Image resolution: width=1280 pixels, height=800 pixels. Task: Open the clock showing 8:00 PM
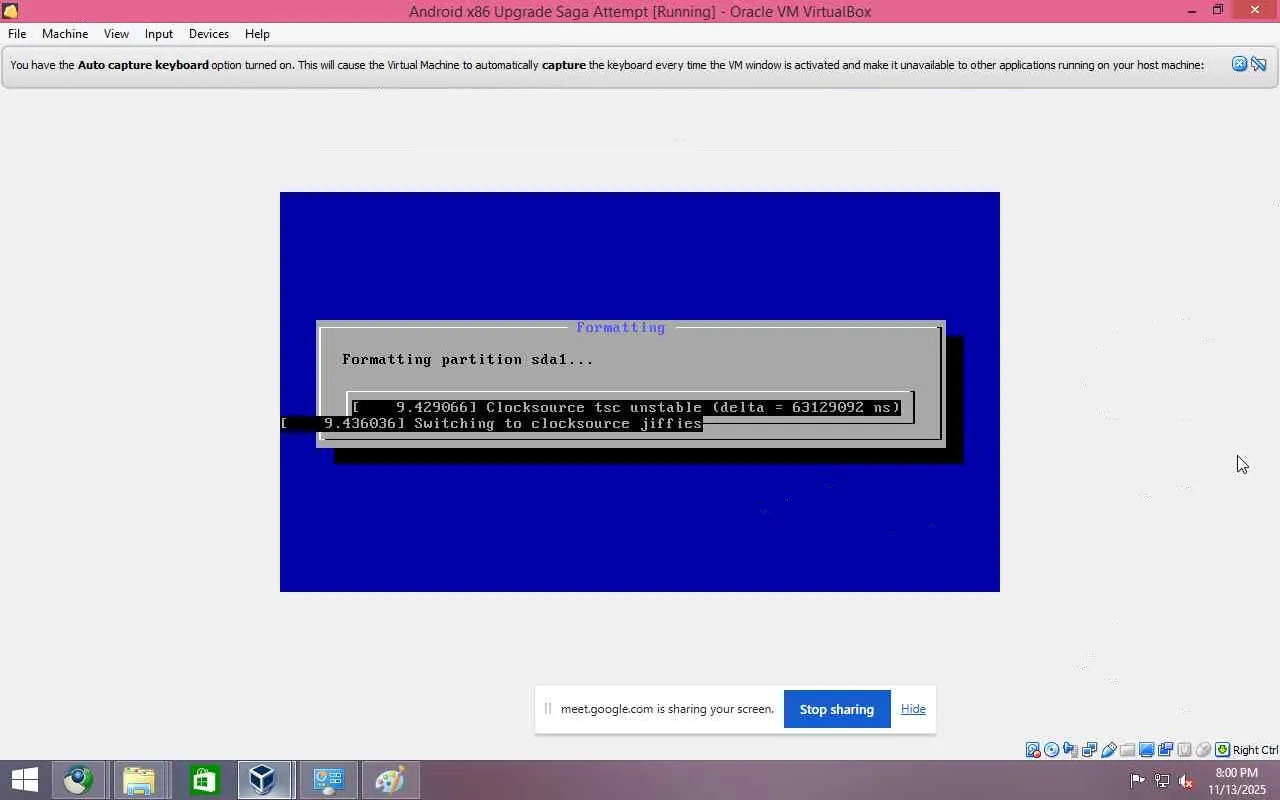point(1237,781)
